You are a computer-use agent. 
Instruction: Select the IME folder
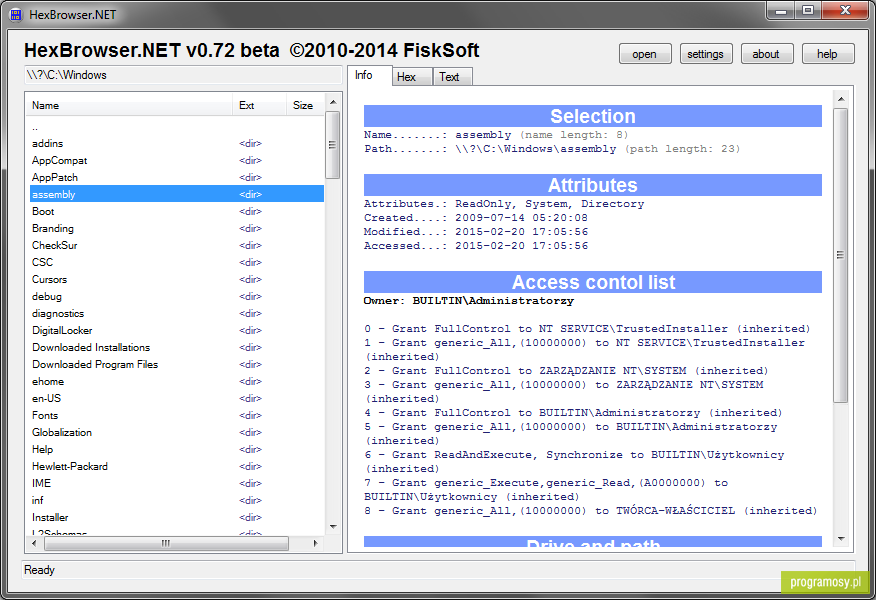tap(177, 484)
